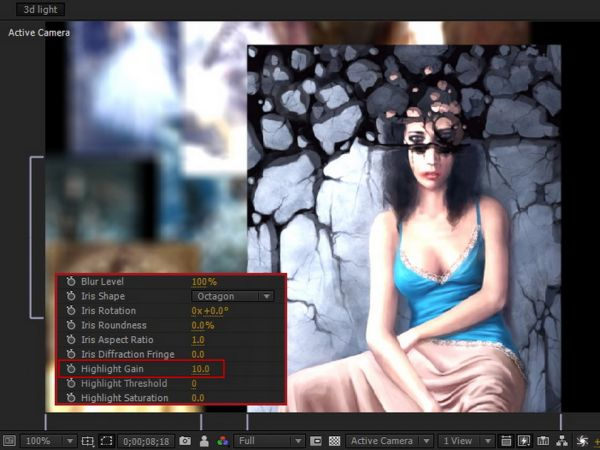Open show channel color circles icon
Screen dimensions: 600x450
(x=223, y=441)
